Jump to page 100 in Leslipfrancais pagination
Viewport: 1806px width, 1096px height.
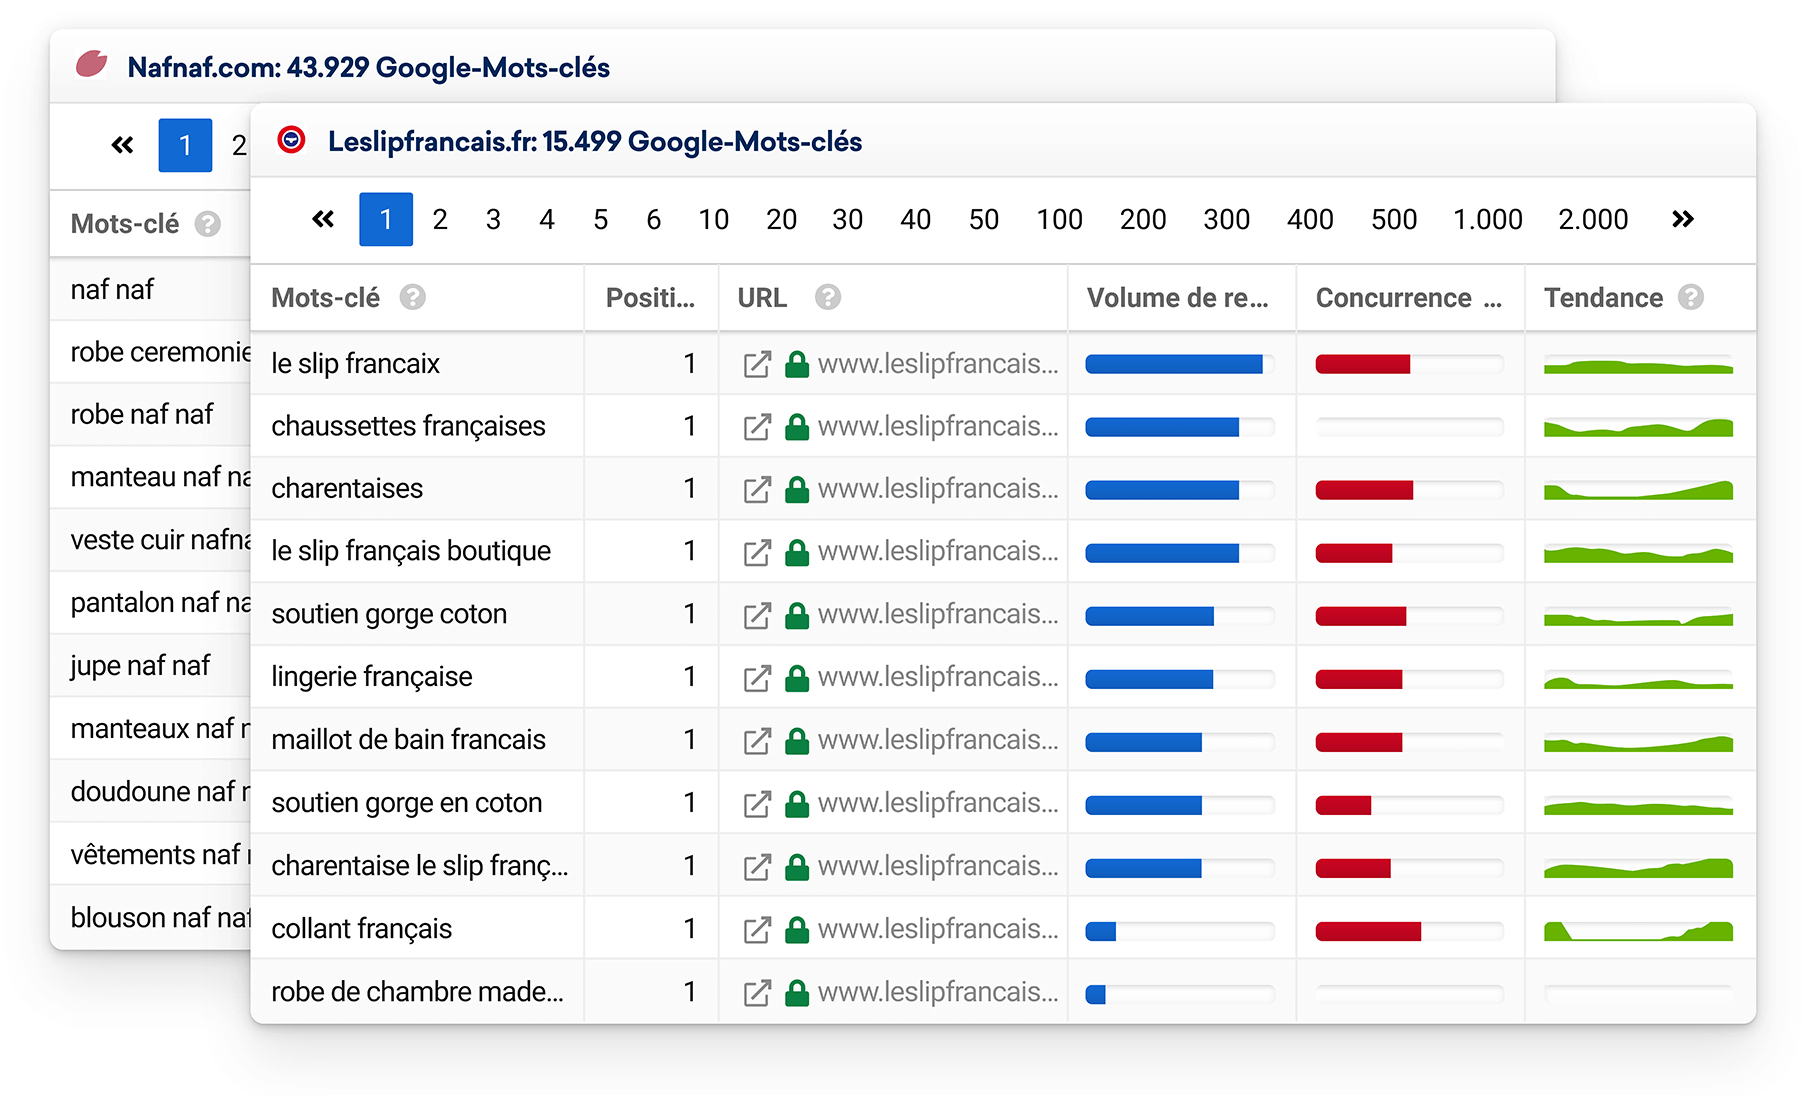point(1060,219)
